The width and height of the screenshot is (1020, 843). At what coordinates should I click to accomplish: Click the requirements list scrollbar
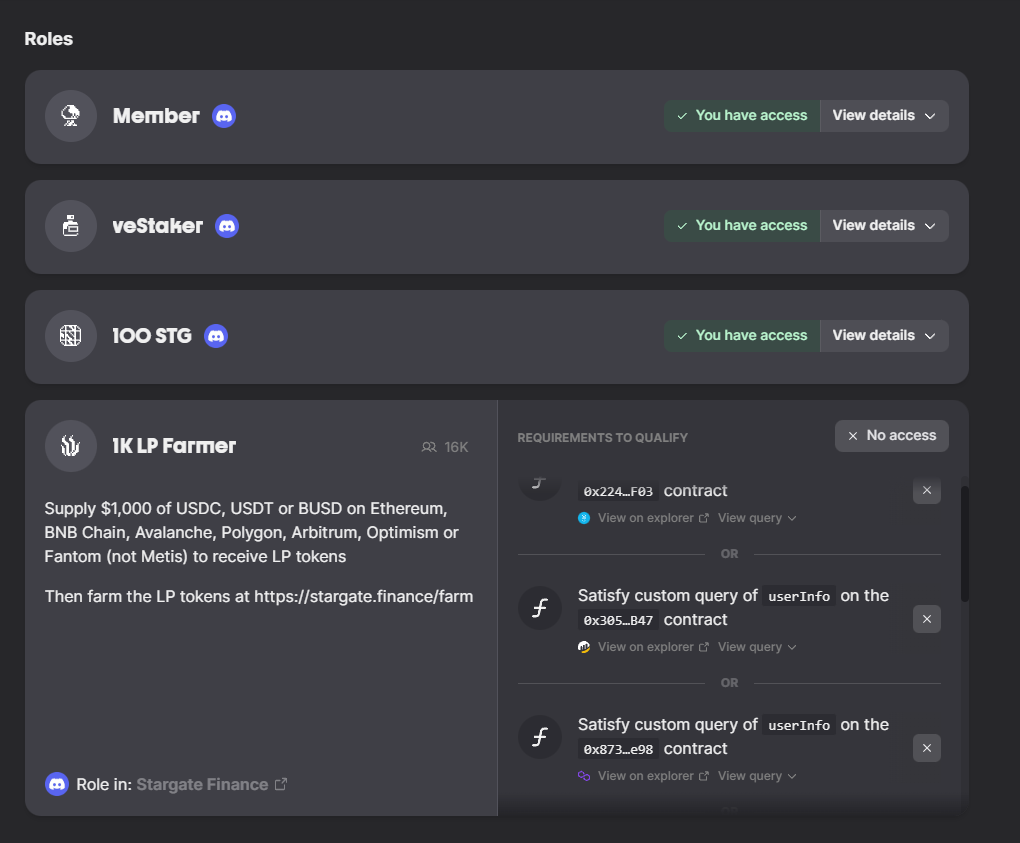965,544
